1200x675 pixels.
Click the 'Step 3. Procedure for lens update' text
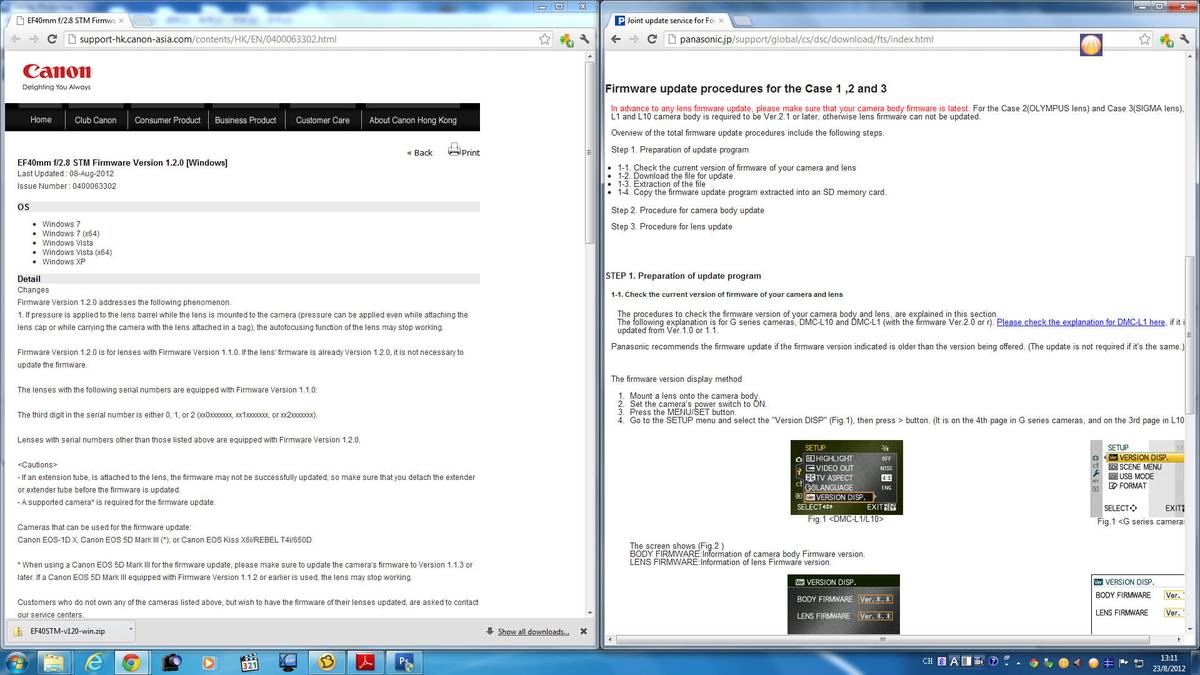pos(672,227)
